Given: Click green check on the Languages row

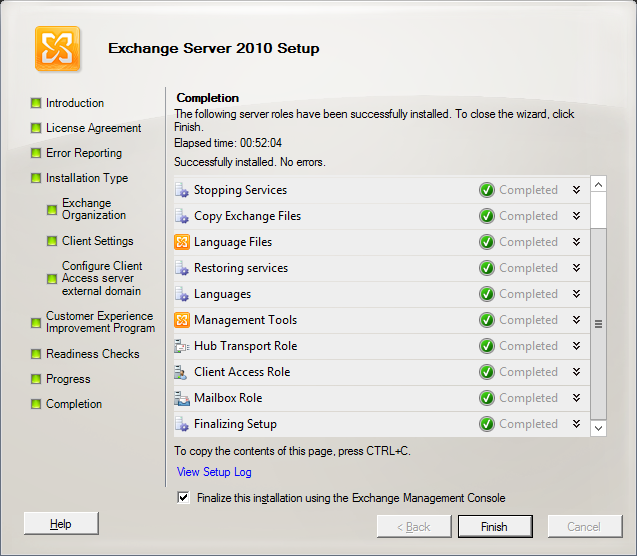Looking at the screenshot, I should coord(487,294).
